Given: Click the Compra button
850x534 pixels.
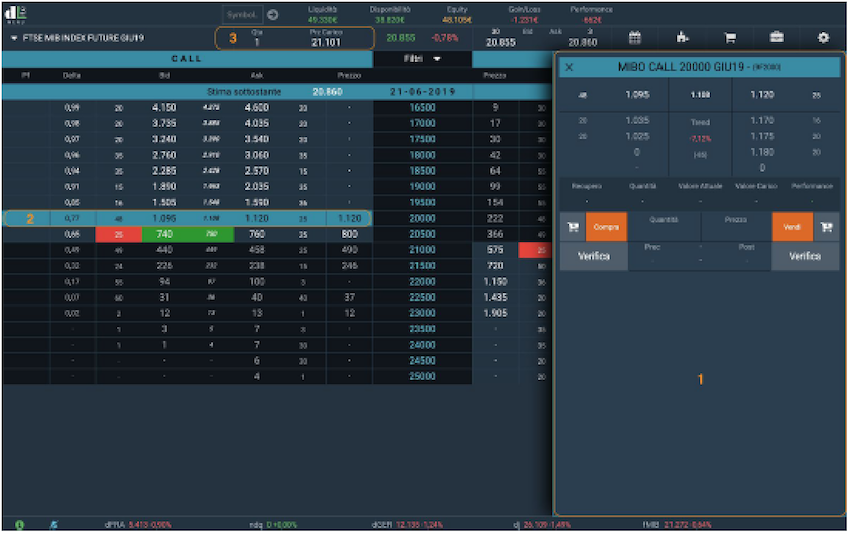Looking at the screenshot, I should pos(606,227).
